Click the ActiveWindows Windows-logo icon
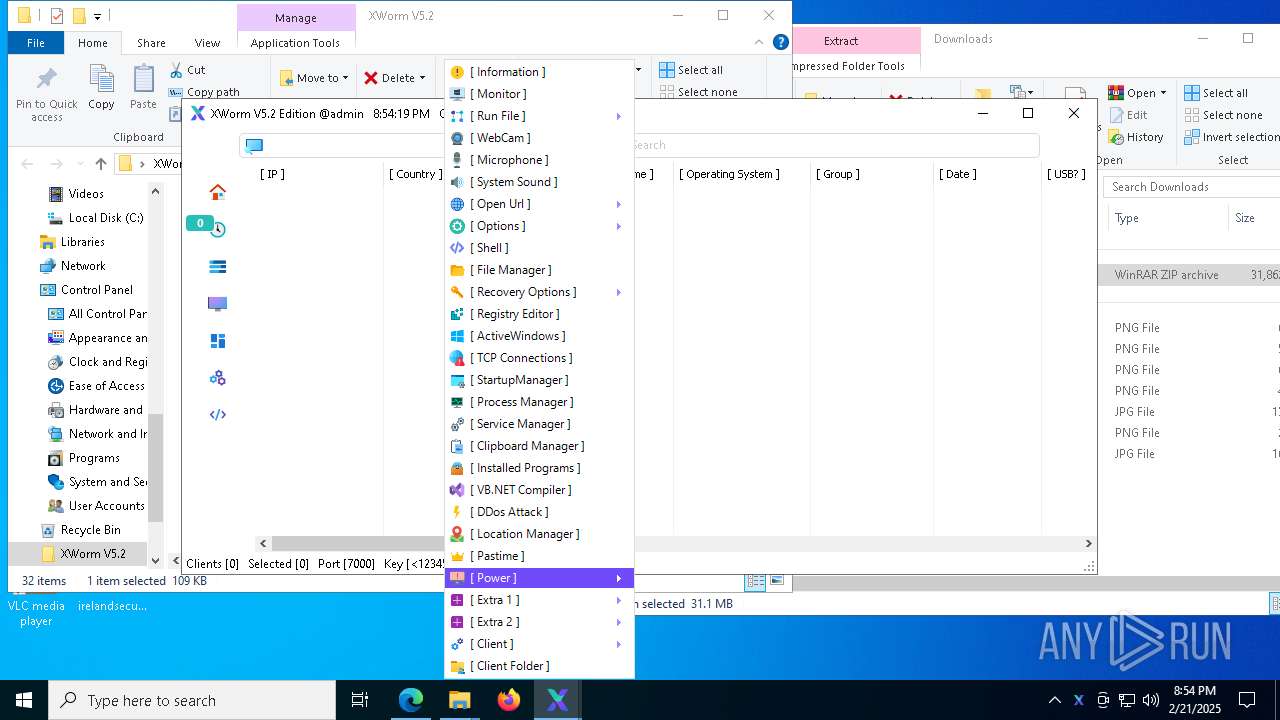 (x=457, y=336)
